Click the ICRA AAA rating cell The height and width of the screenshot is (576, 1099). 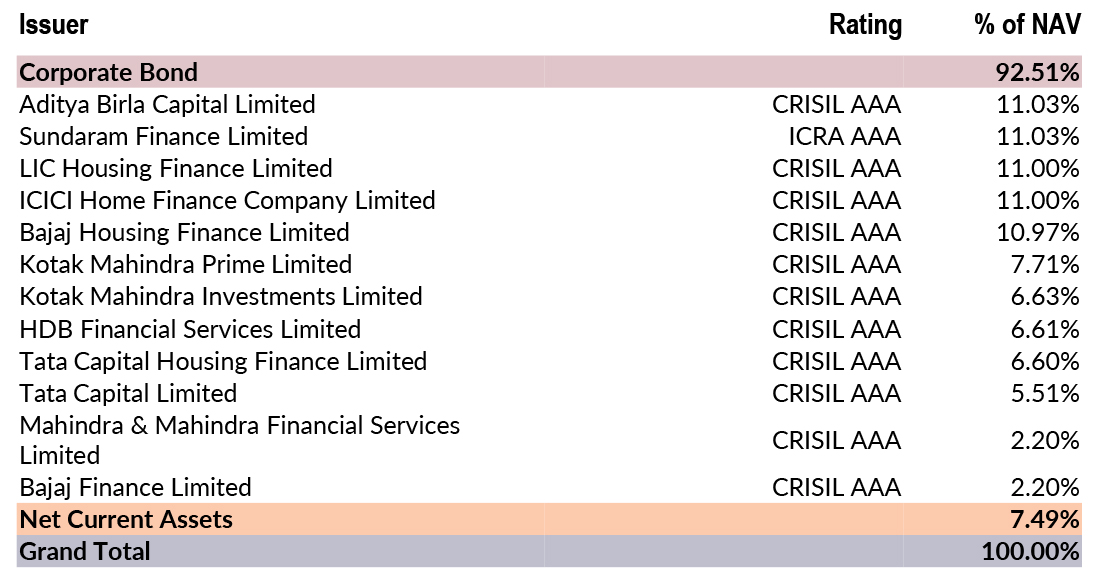[844, 136]
